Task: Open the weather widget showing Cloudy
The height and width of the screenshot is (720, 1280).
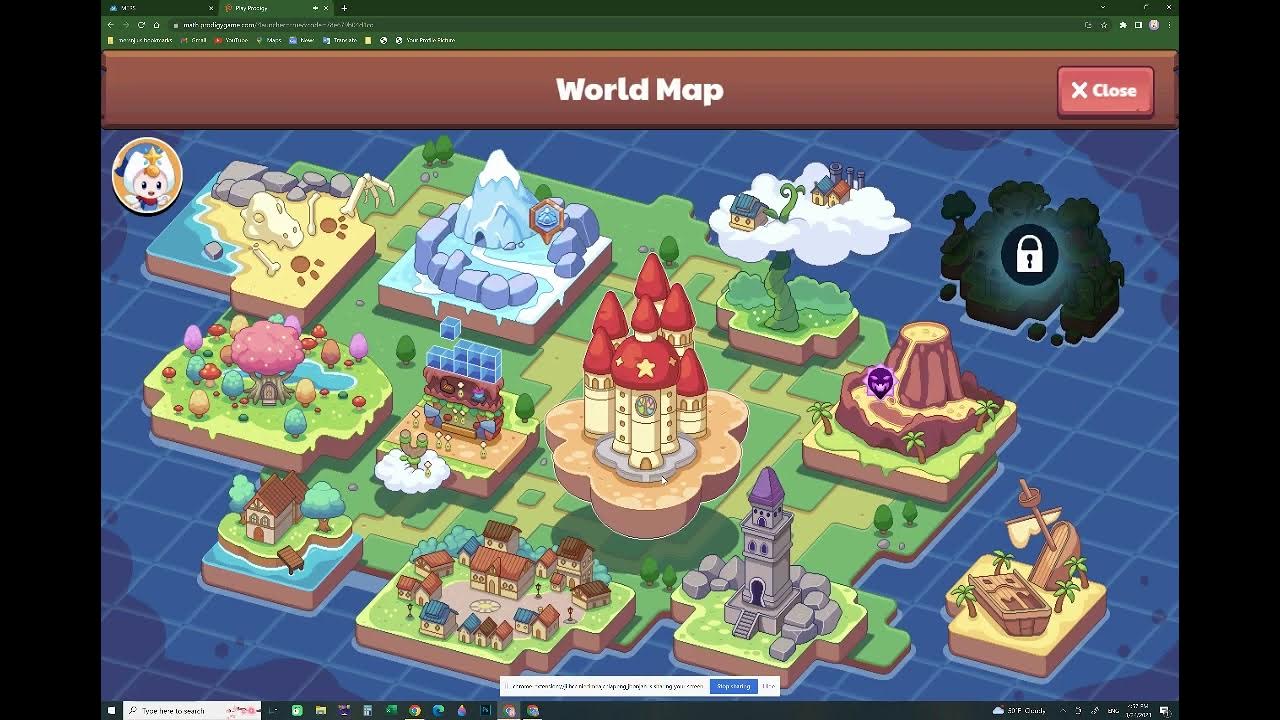Action: 1021,710
